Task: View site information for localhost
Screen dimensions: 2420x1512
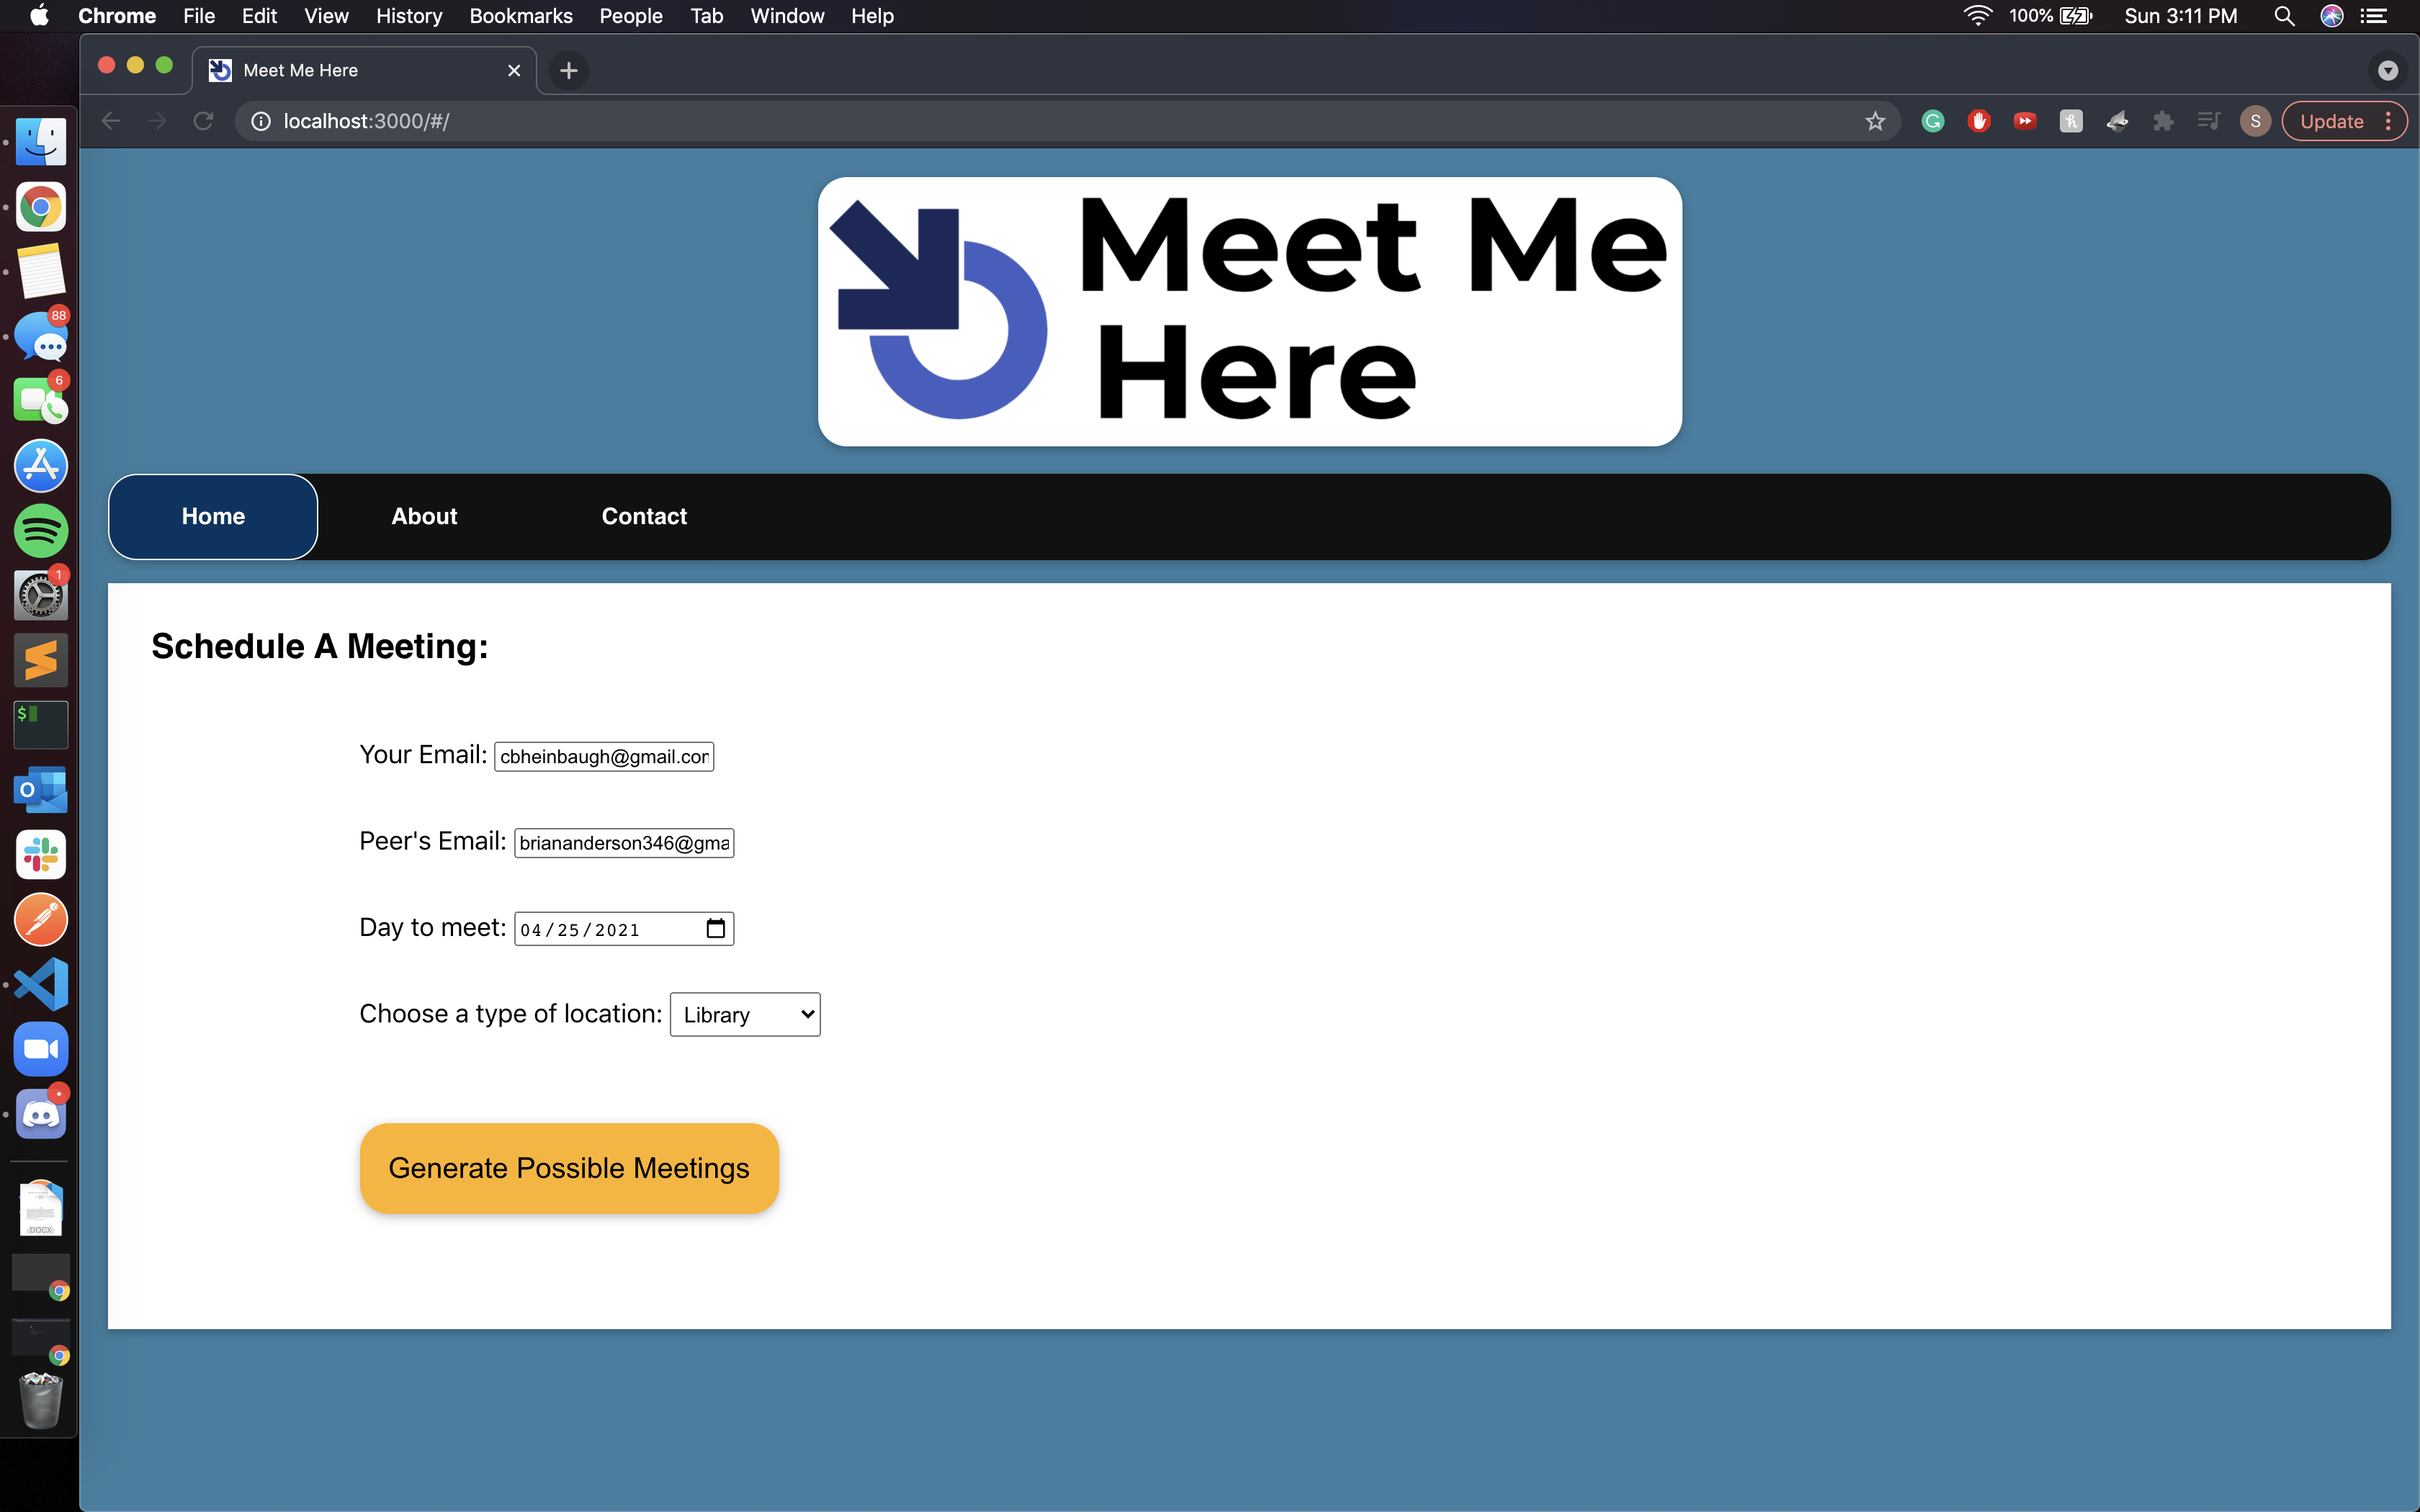Action: tap(260, 121)
